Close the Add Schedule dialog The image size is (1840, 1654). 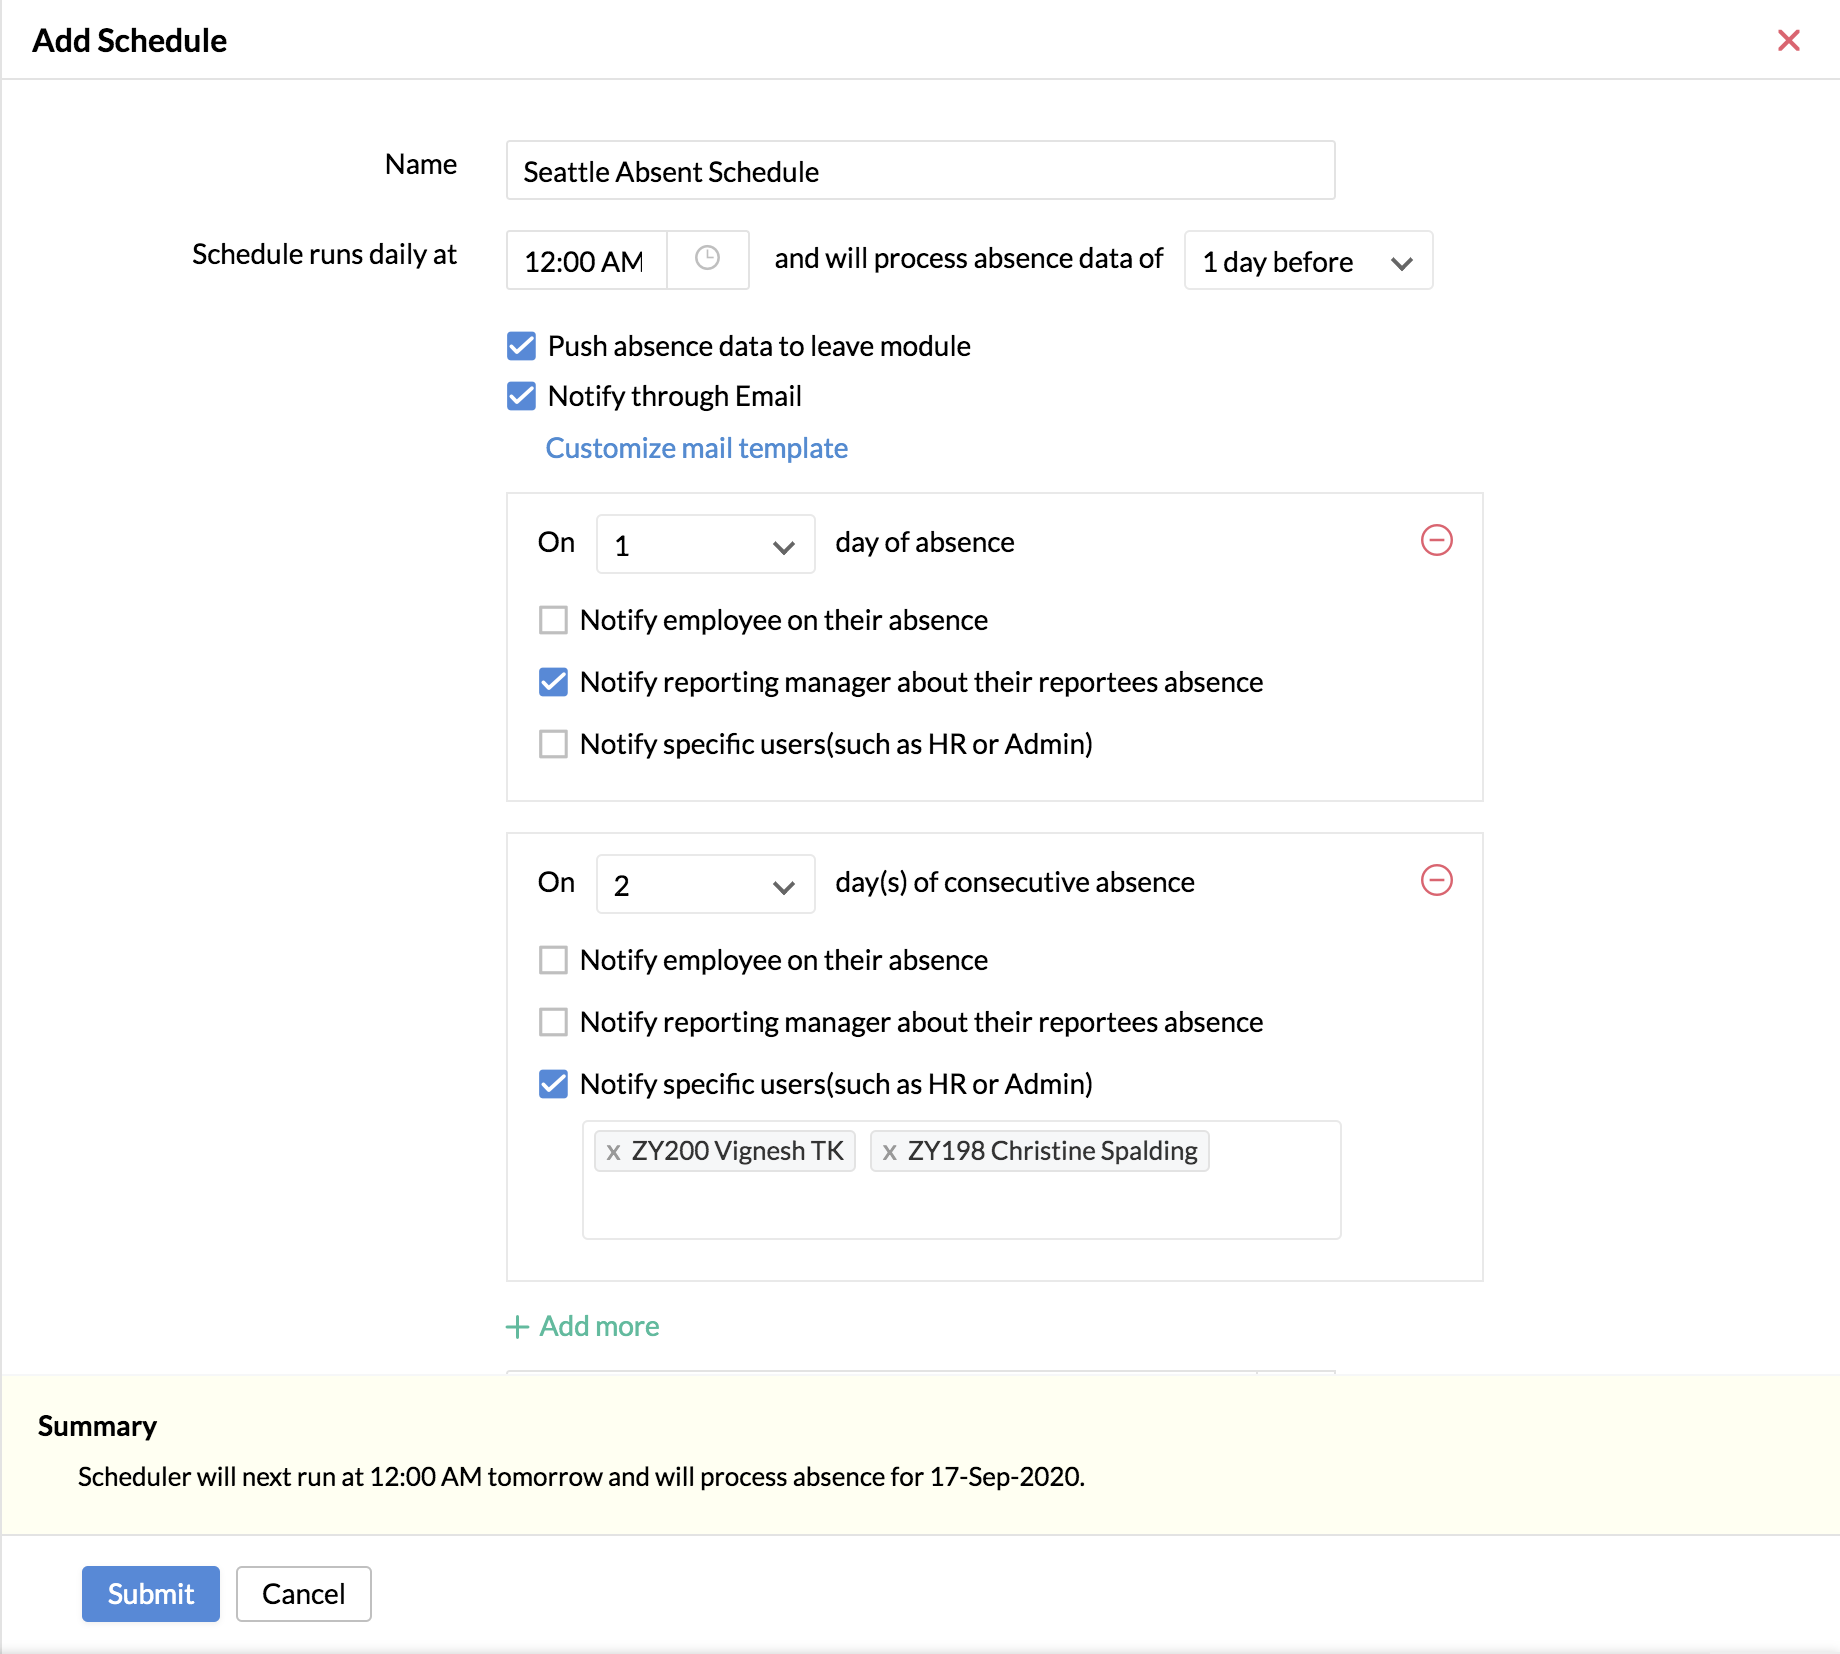coord(1788,40)
